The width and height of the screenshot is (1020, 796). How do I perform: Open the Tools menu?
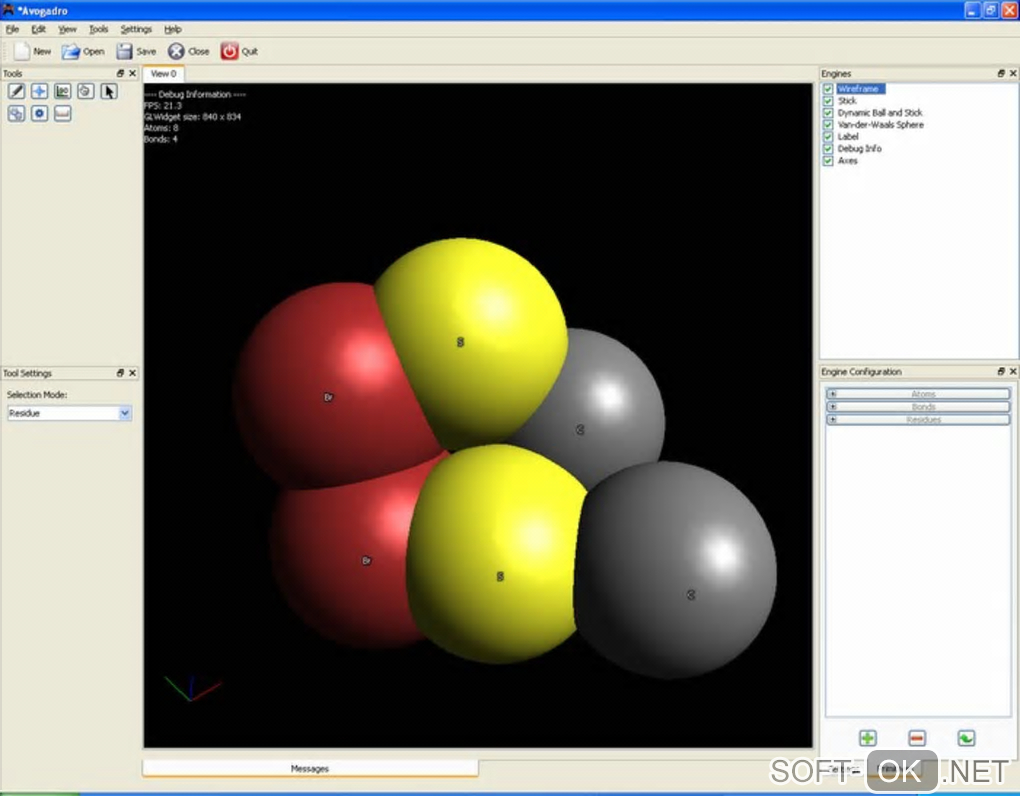coord(98,29)
